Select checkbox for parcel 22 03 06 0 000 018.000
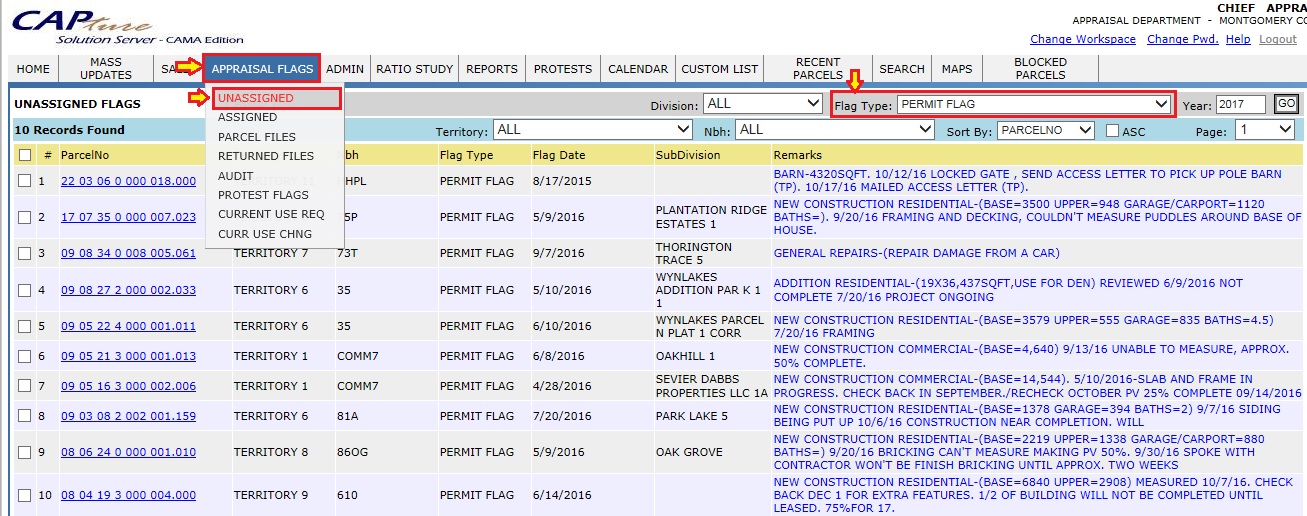This screenshot has width=1307, height=516. (25, 182)
